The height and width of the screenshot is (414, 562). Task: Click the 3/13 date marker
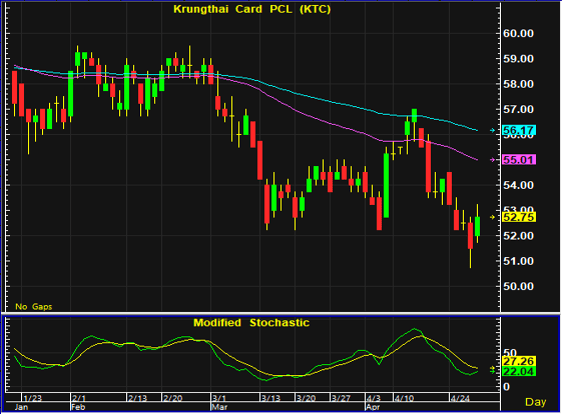(x=271, y=398)
